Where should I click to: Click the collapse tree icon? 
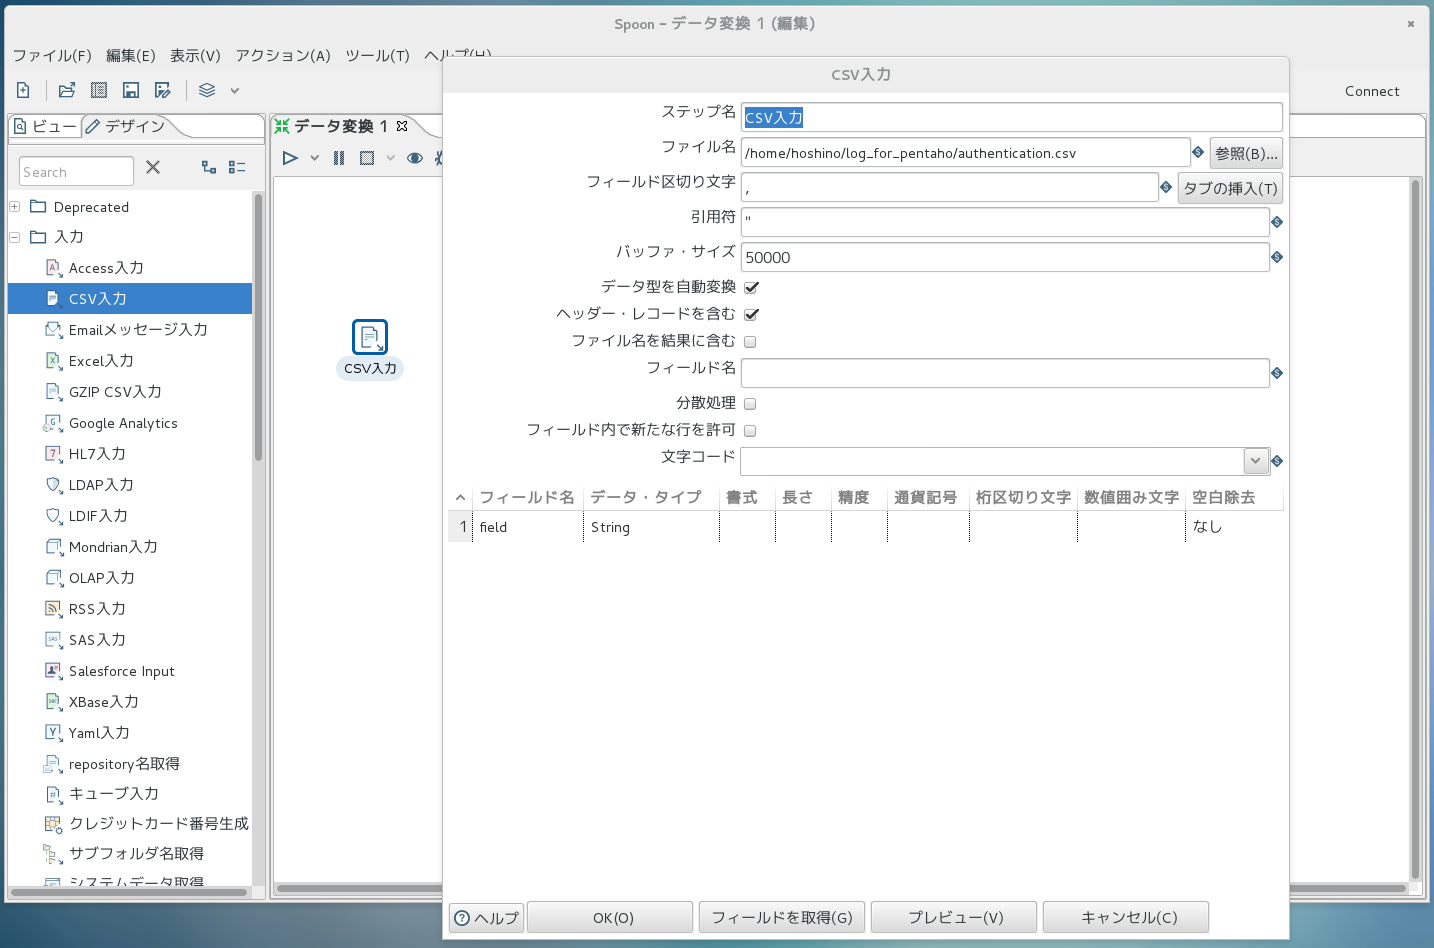tap(237, 167)
